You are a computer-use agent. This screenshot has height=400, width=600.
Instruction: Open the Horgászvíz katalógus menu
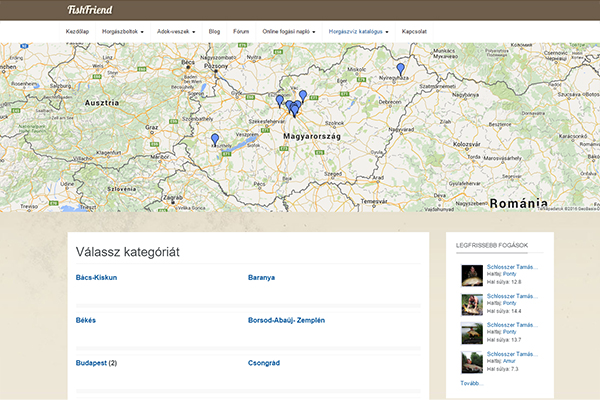360,31
